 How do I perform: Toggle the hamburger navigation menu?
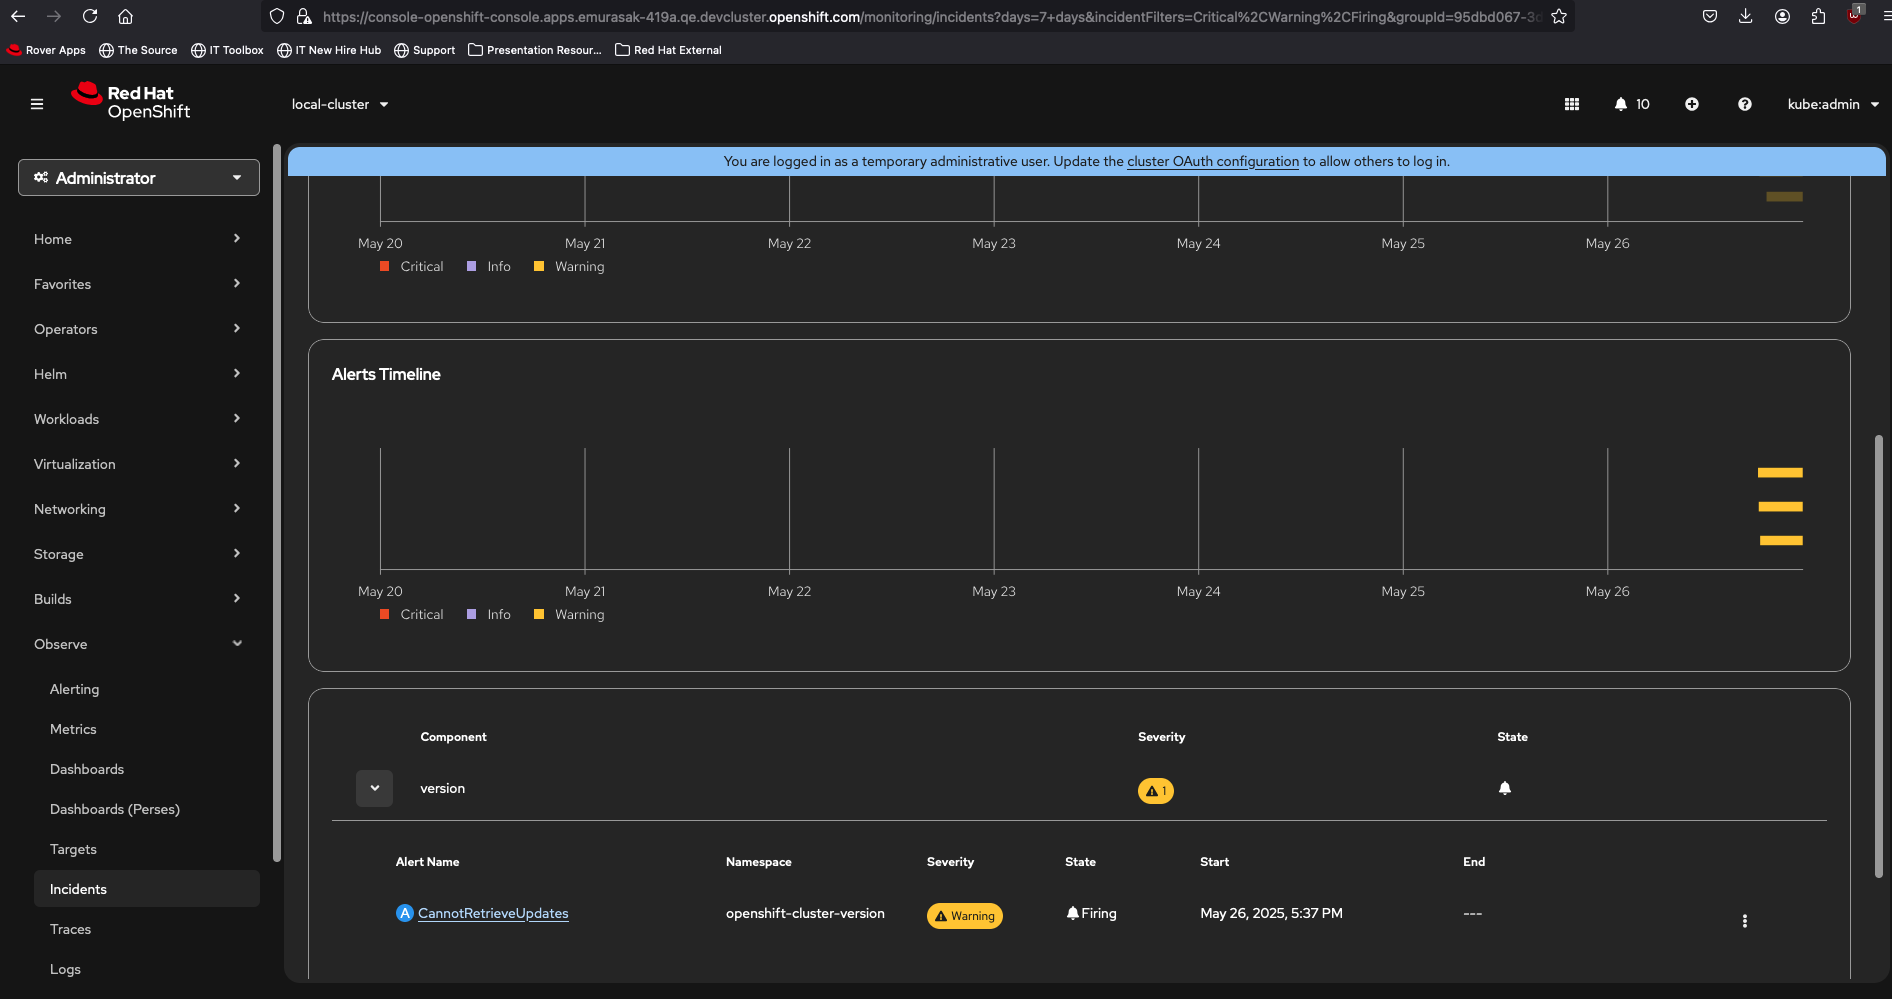point(37,104)
